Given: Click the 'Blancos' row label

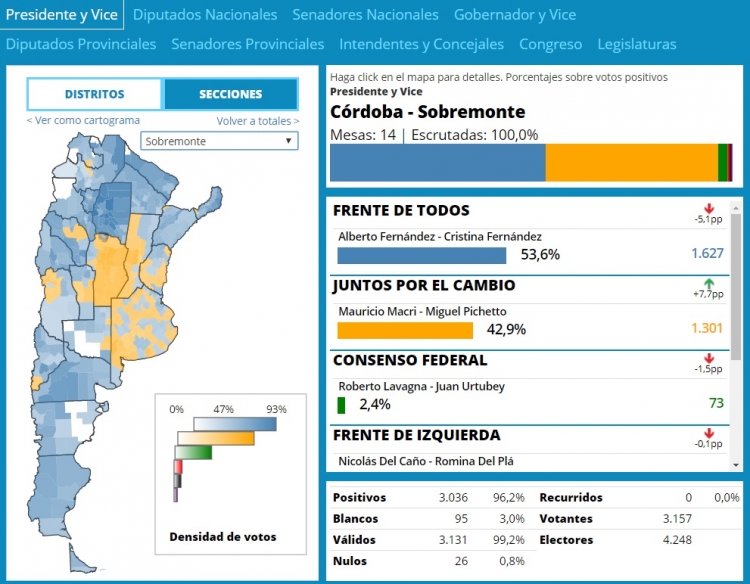Looking at the screenshot, I should point(355,518).
